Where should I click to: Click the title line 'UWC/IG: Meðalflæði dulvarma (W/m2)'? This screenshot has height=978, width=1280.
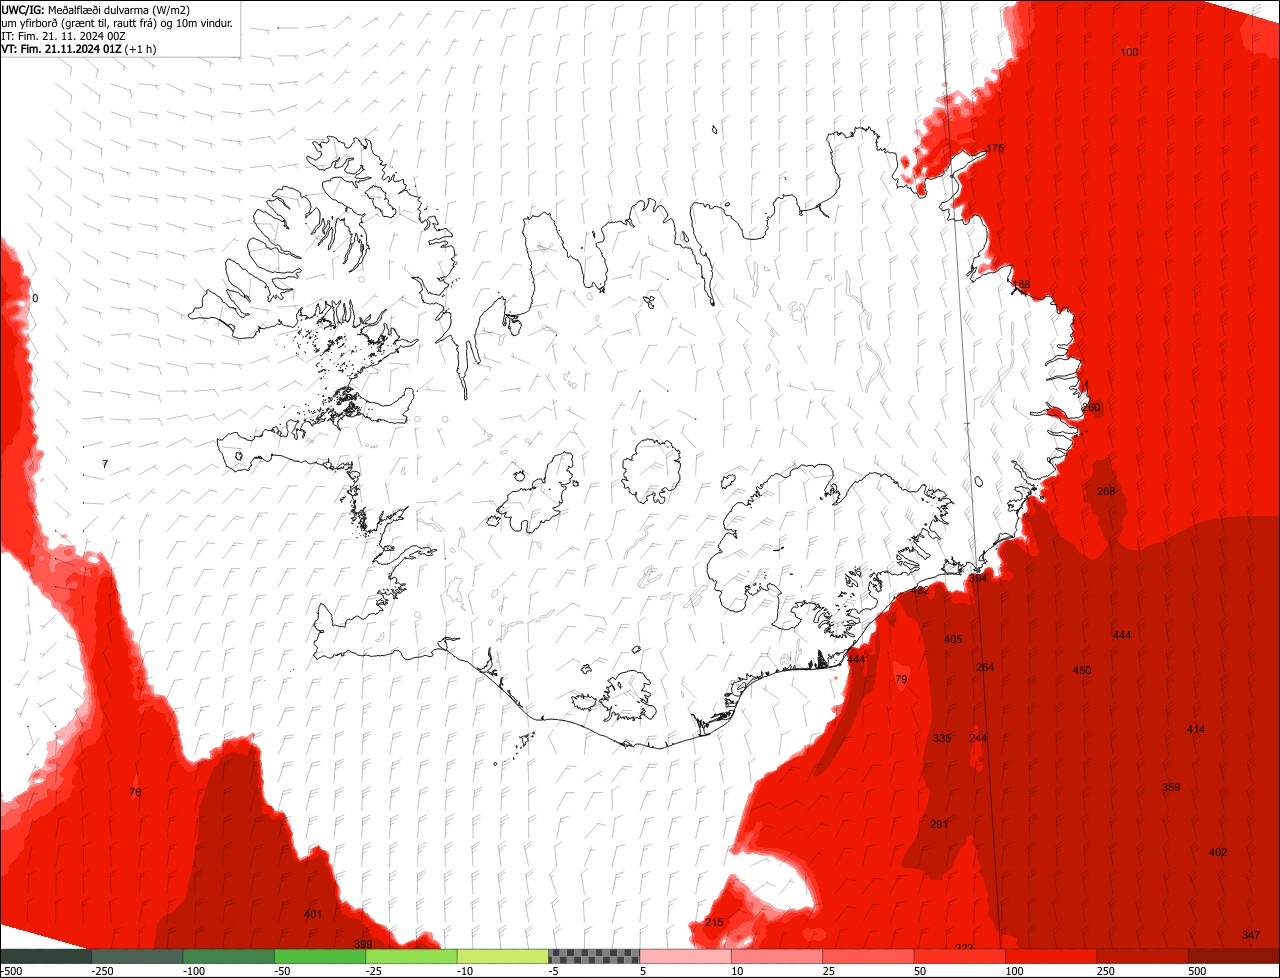click(x=96, y=9)
